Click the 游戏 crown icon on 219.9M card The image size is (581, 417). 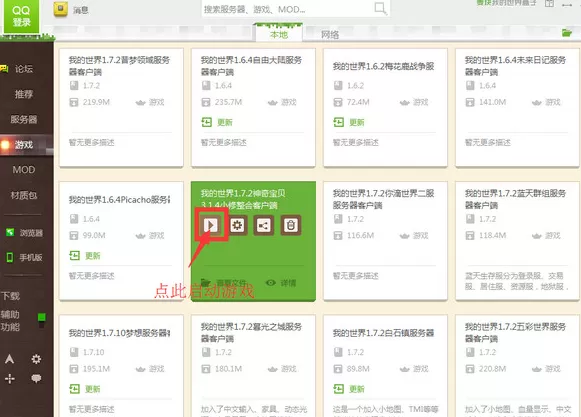[140, 102]
